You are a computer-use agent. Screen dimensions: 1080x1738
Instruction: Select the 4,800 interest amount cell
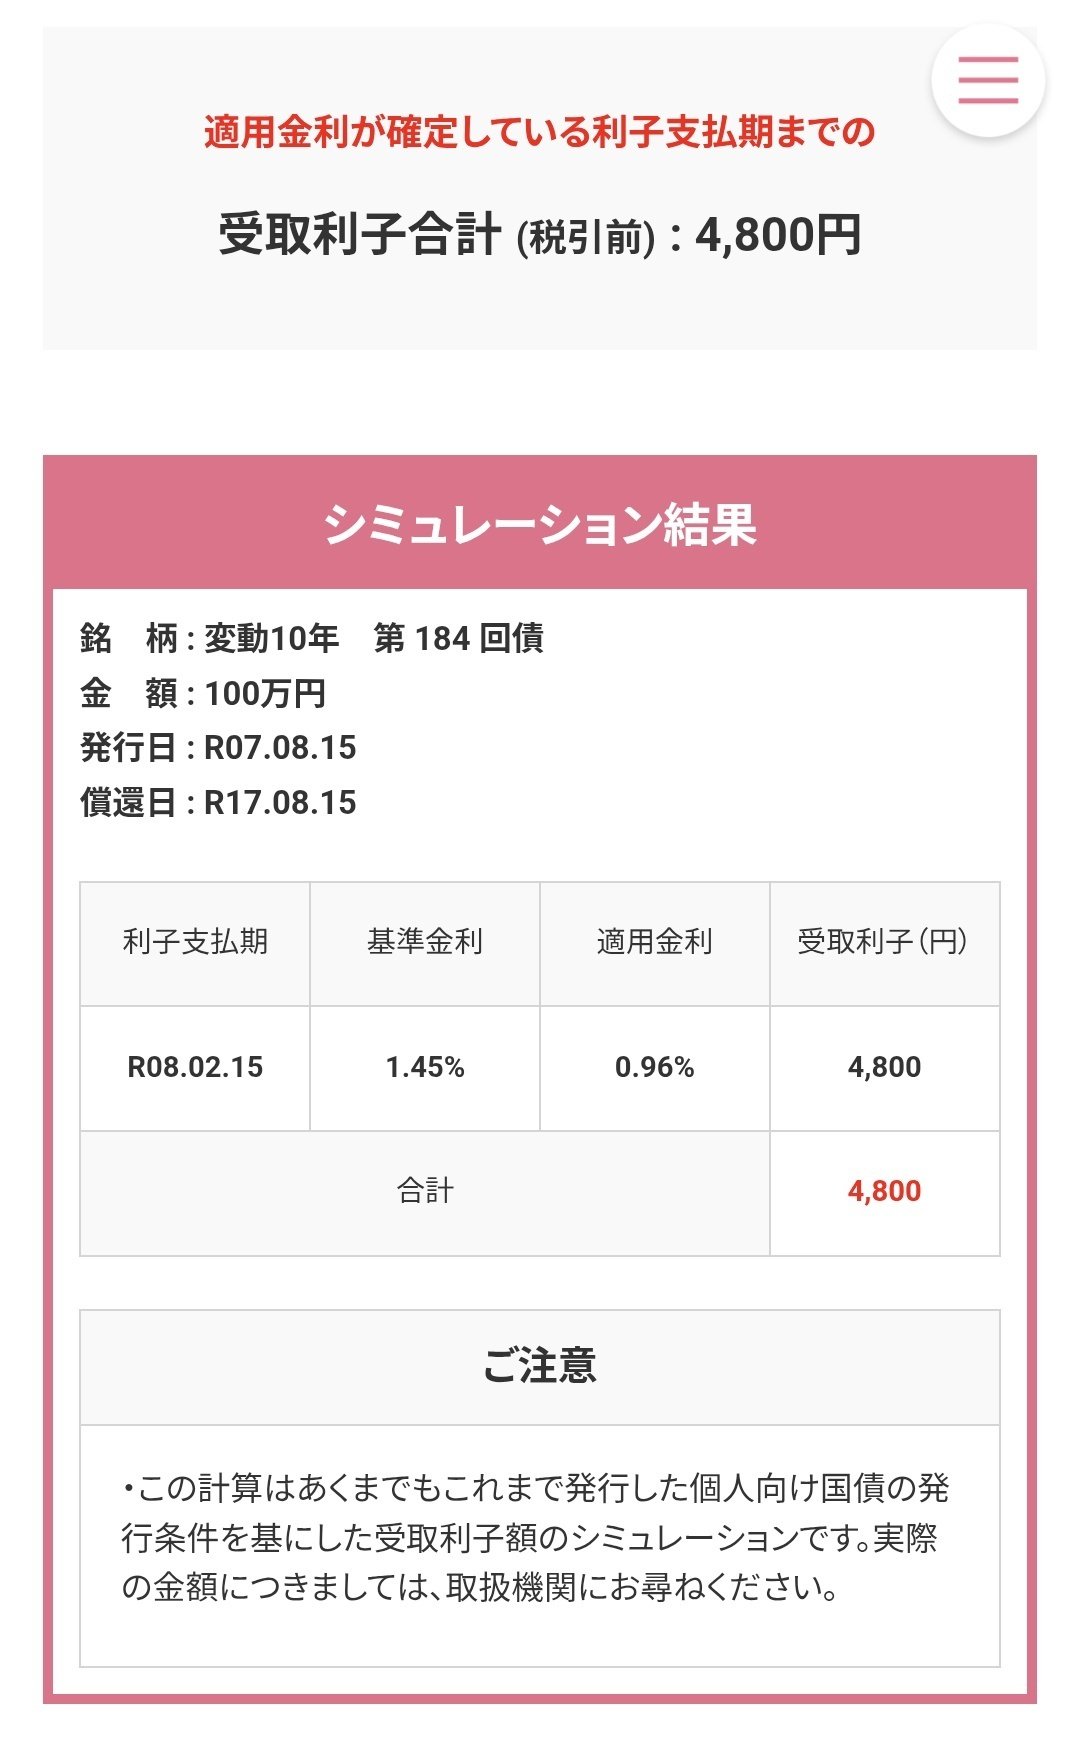[884, 1066]
